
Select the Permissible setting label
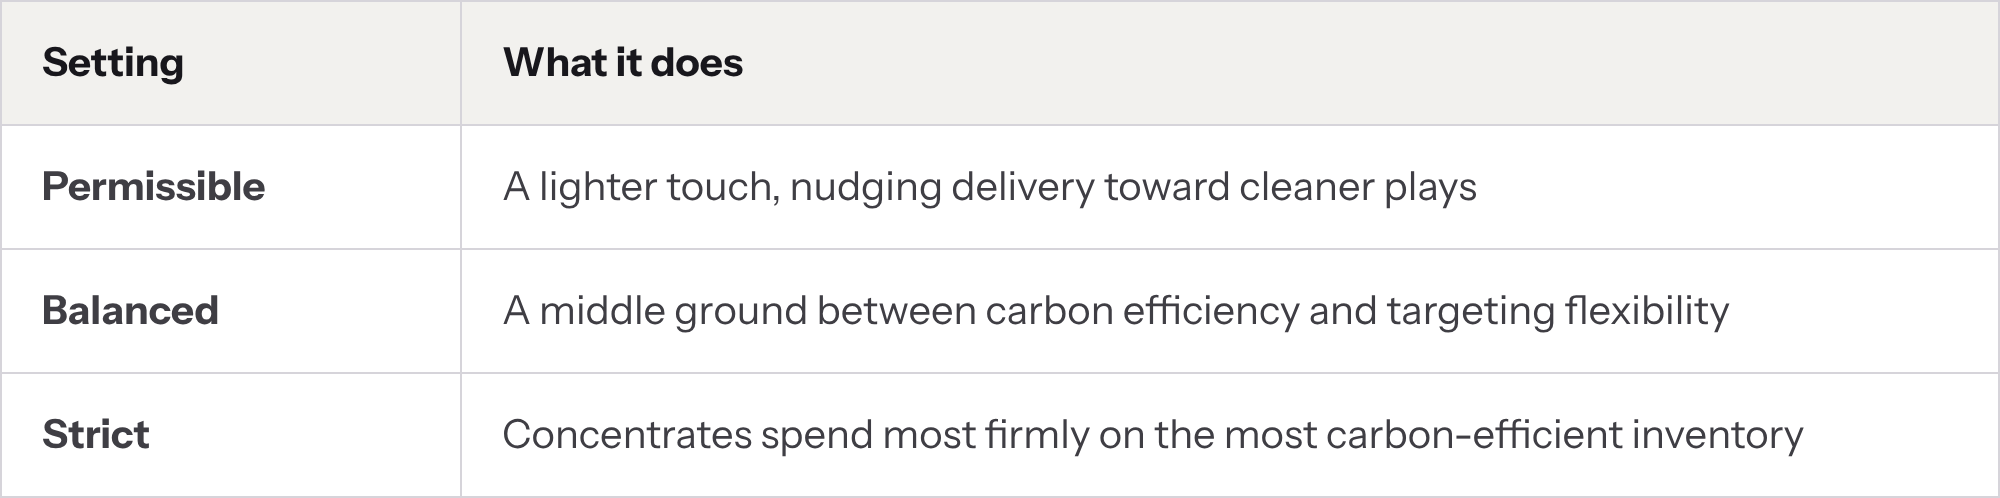(154, 187)
